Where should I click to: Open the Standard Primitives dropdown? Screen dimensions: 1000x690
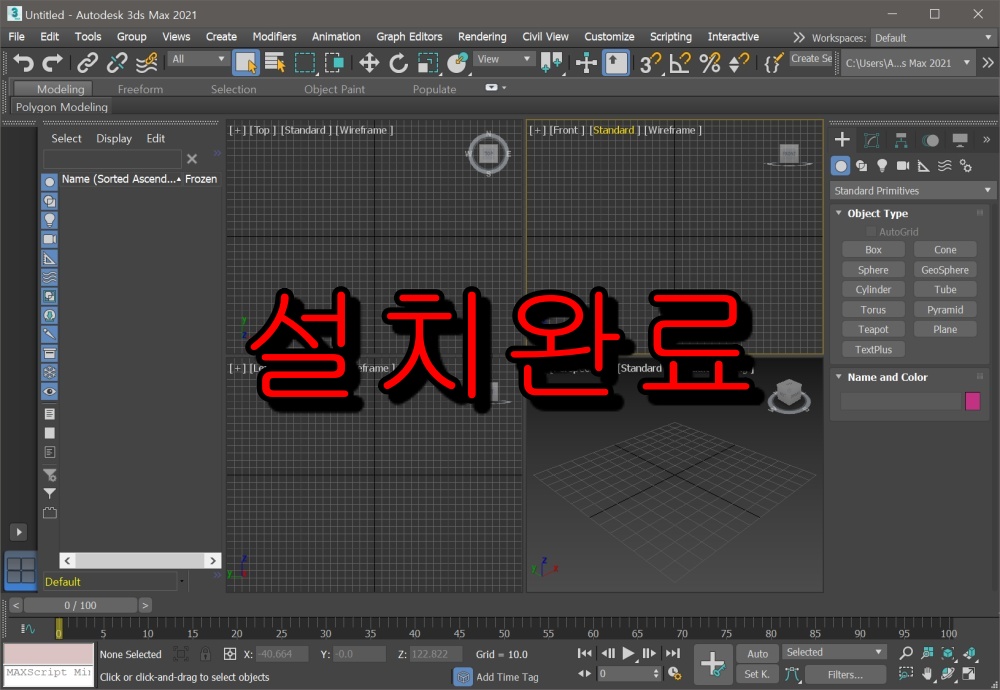point(910,190)
